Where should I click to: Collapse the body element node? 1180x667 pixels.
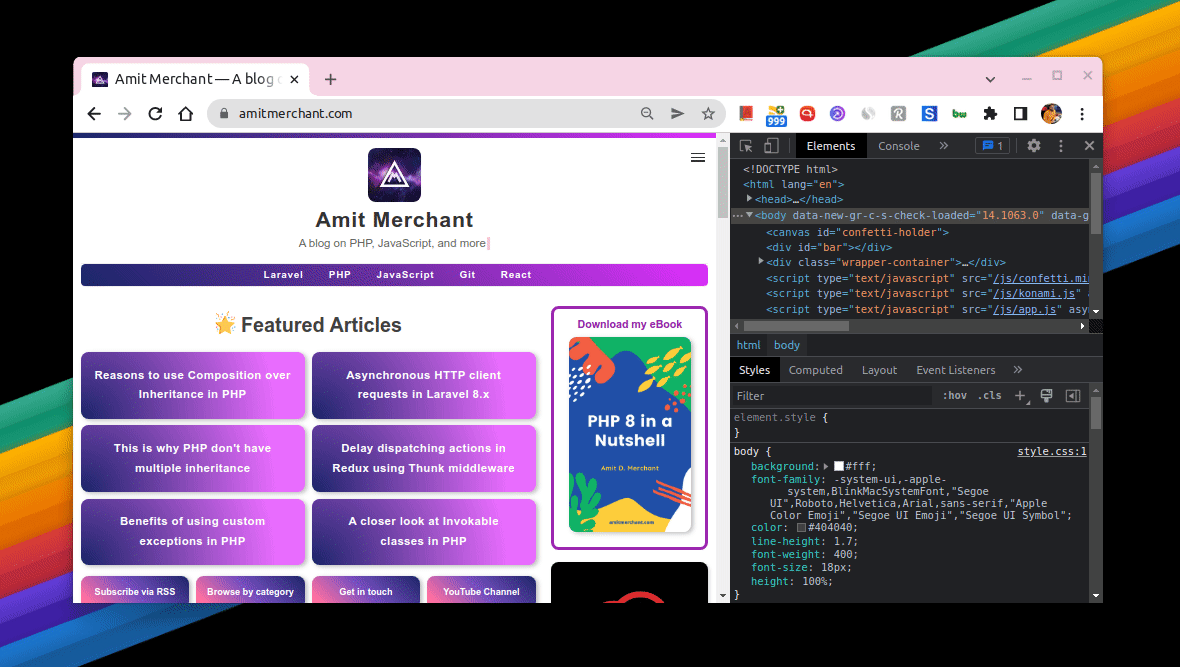tap(750, 215)
